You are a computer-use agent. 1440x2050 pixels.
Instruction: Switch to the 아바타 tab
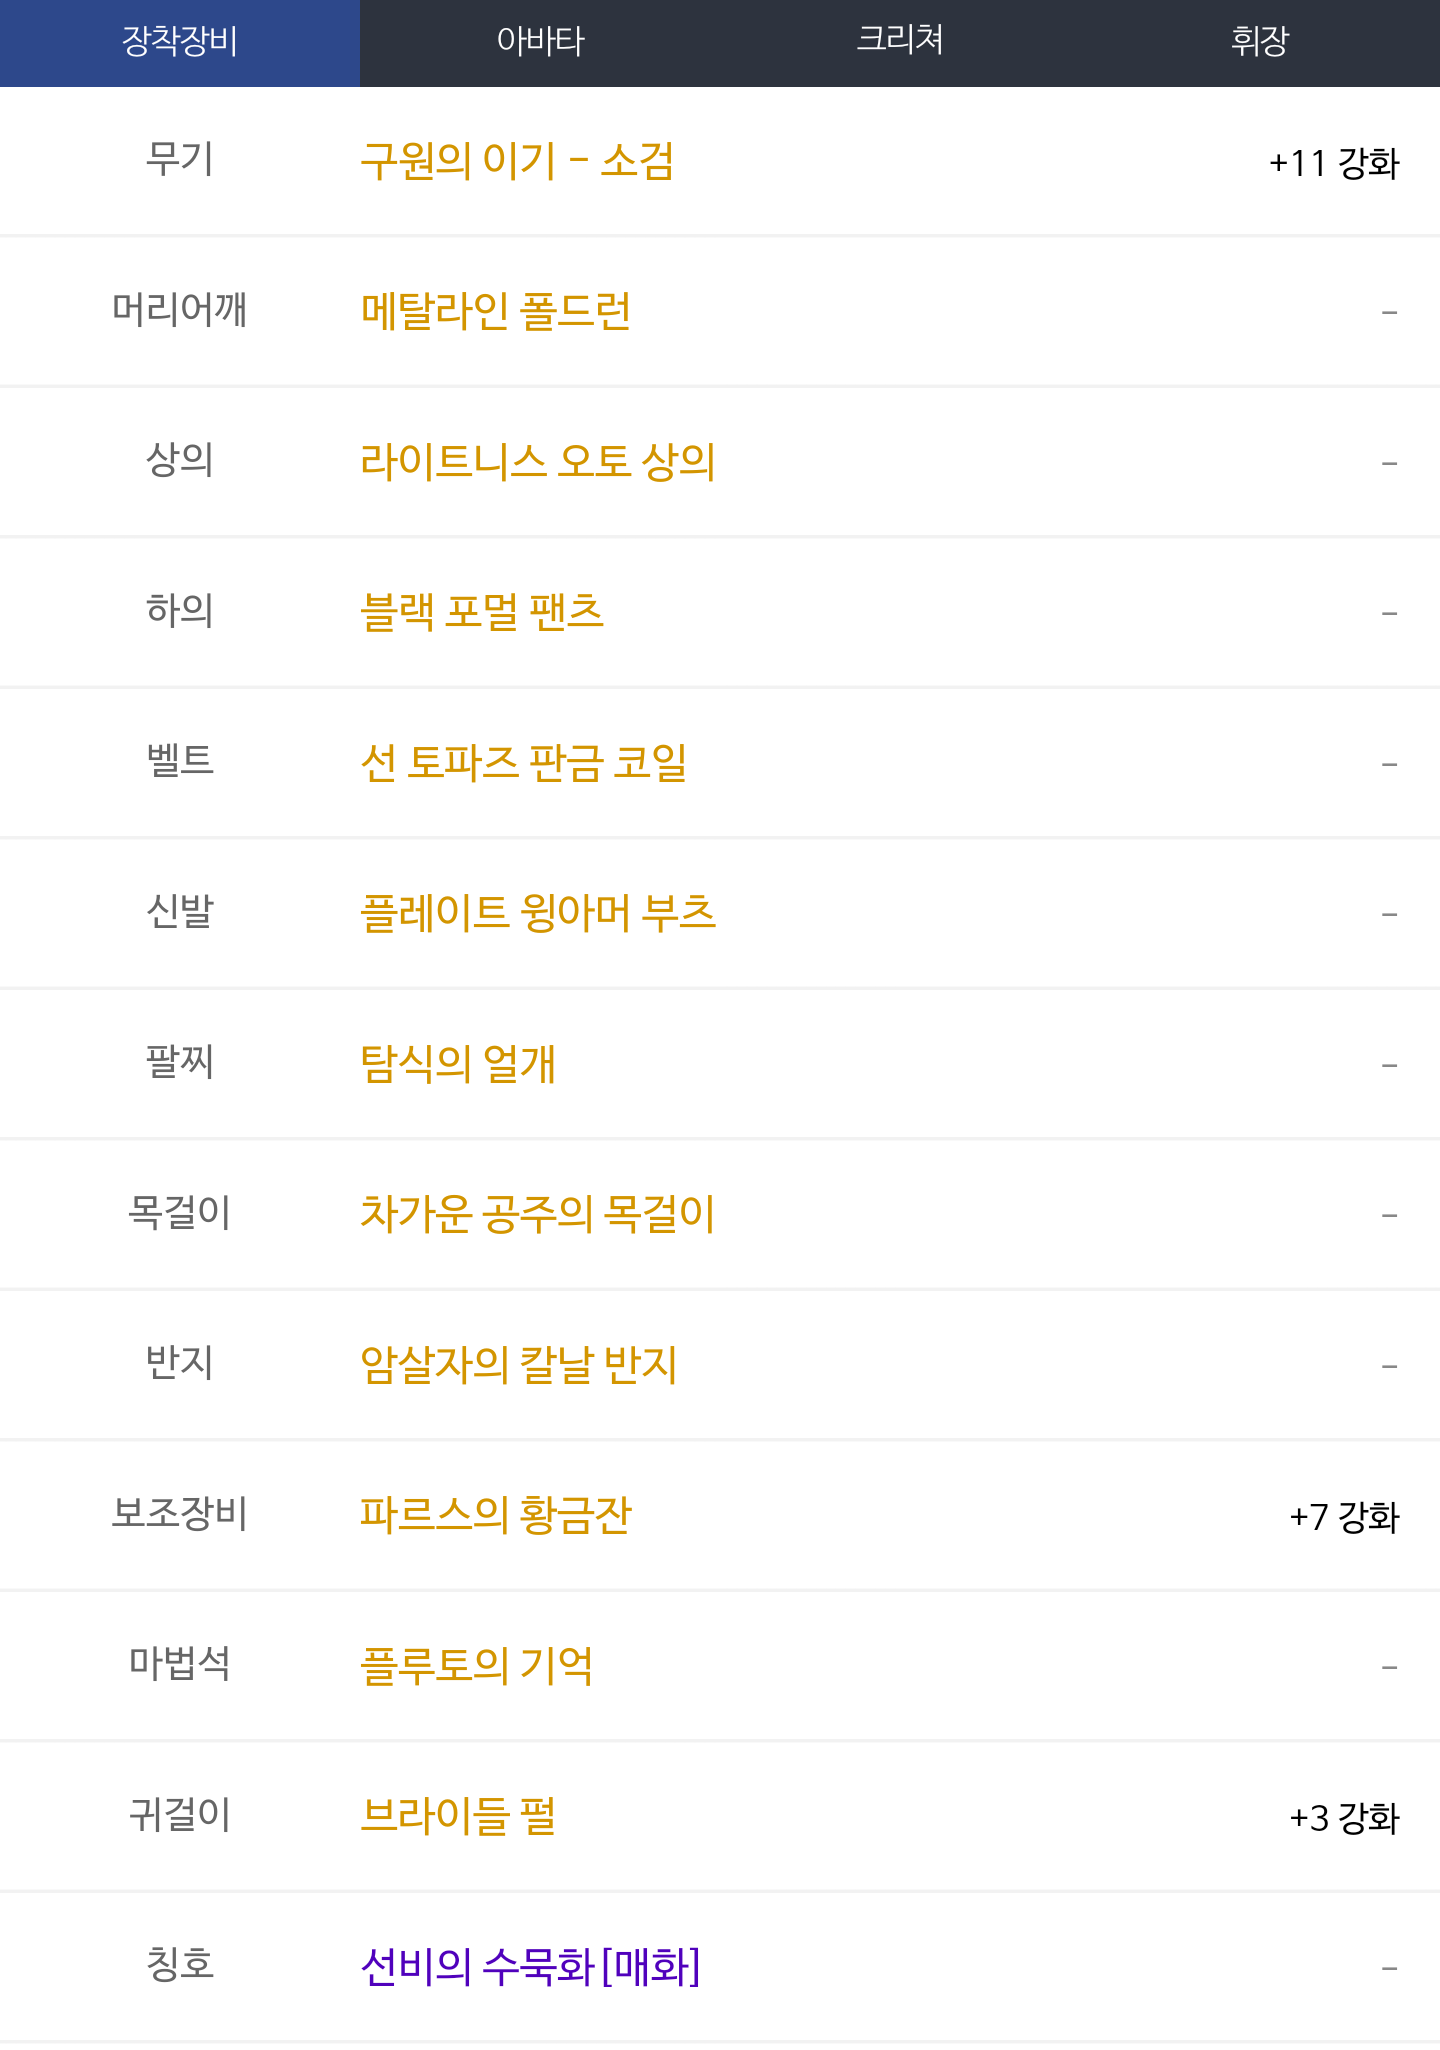[x=540, y=42]
